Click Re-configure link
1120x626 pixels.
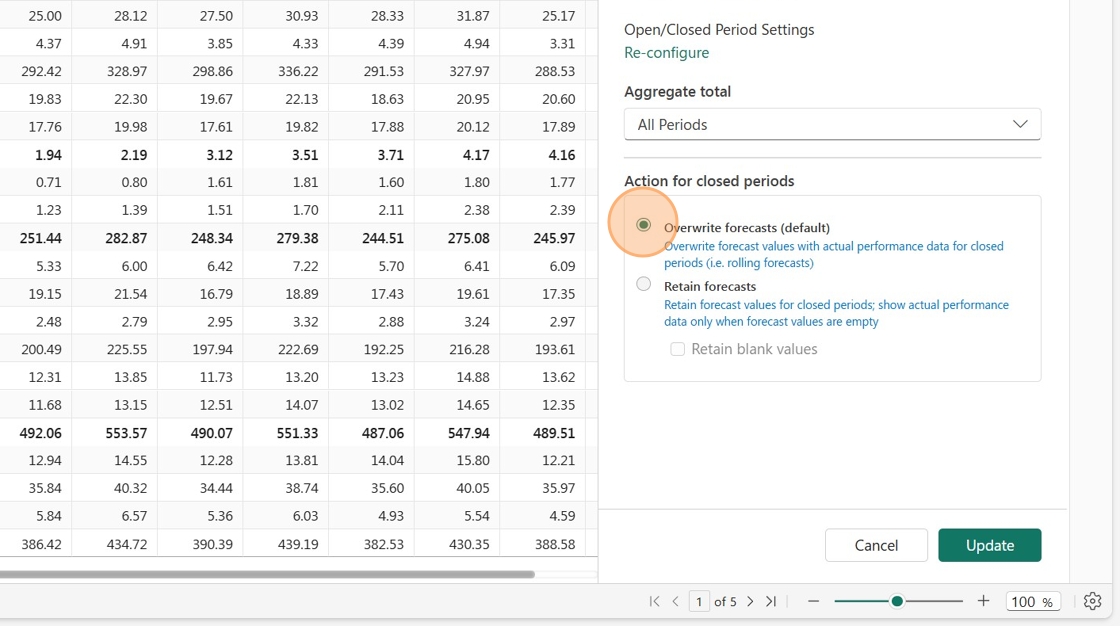[666, 53]
